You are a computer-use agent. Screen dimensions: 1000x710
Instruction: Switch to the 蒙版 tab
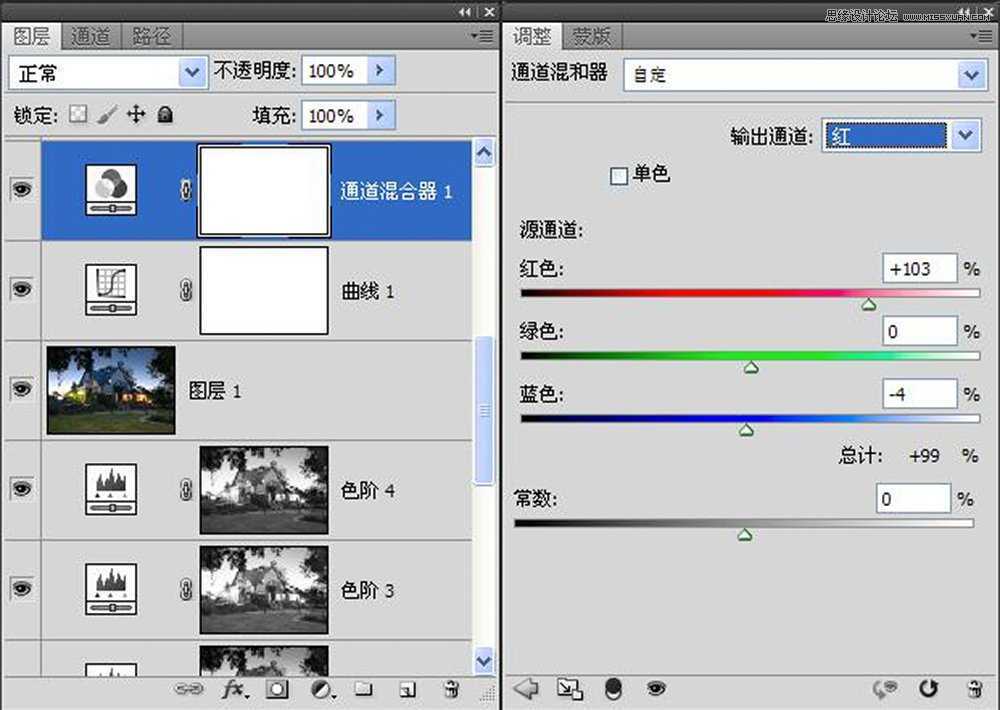tap(592, 37)
